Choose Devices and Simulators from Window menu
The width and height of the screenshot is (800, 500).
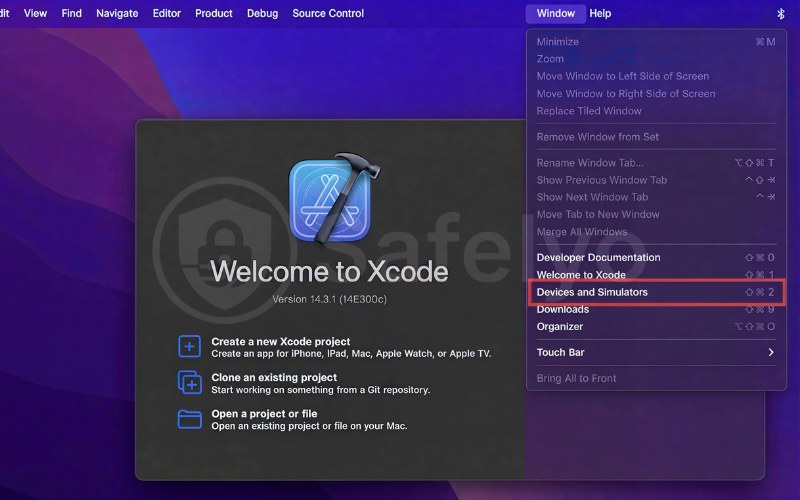point(656,292)
